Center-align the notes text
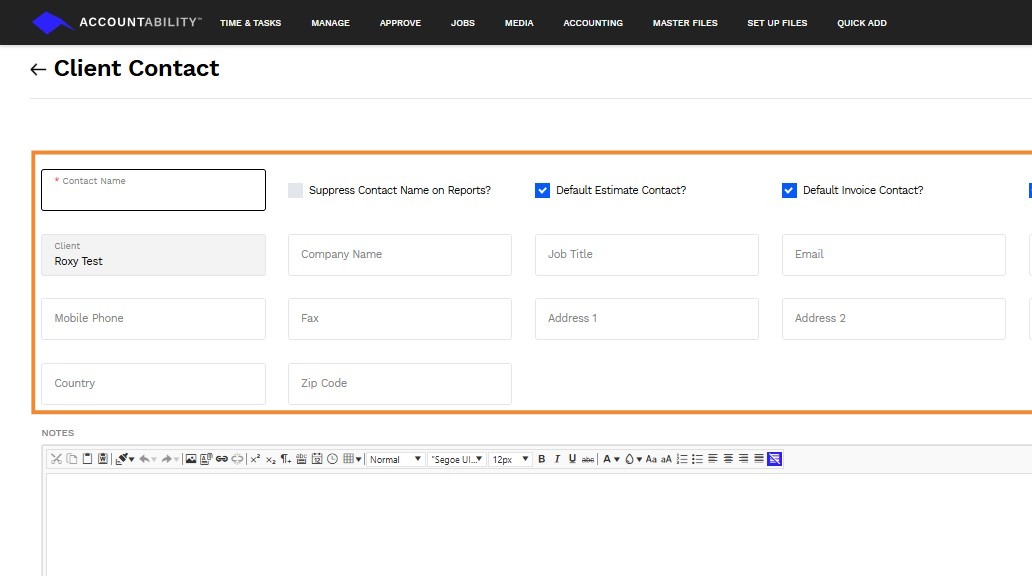 (729, 458)
